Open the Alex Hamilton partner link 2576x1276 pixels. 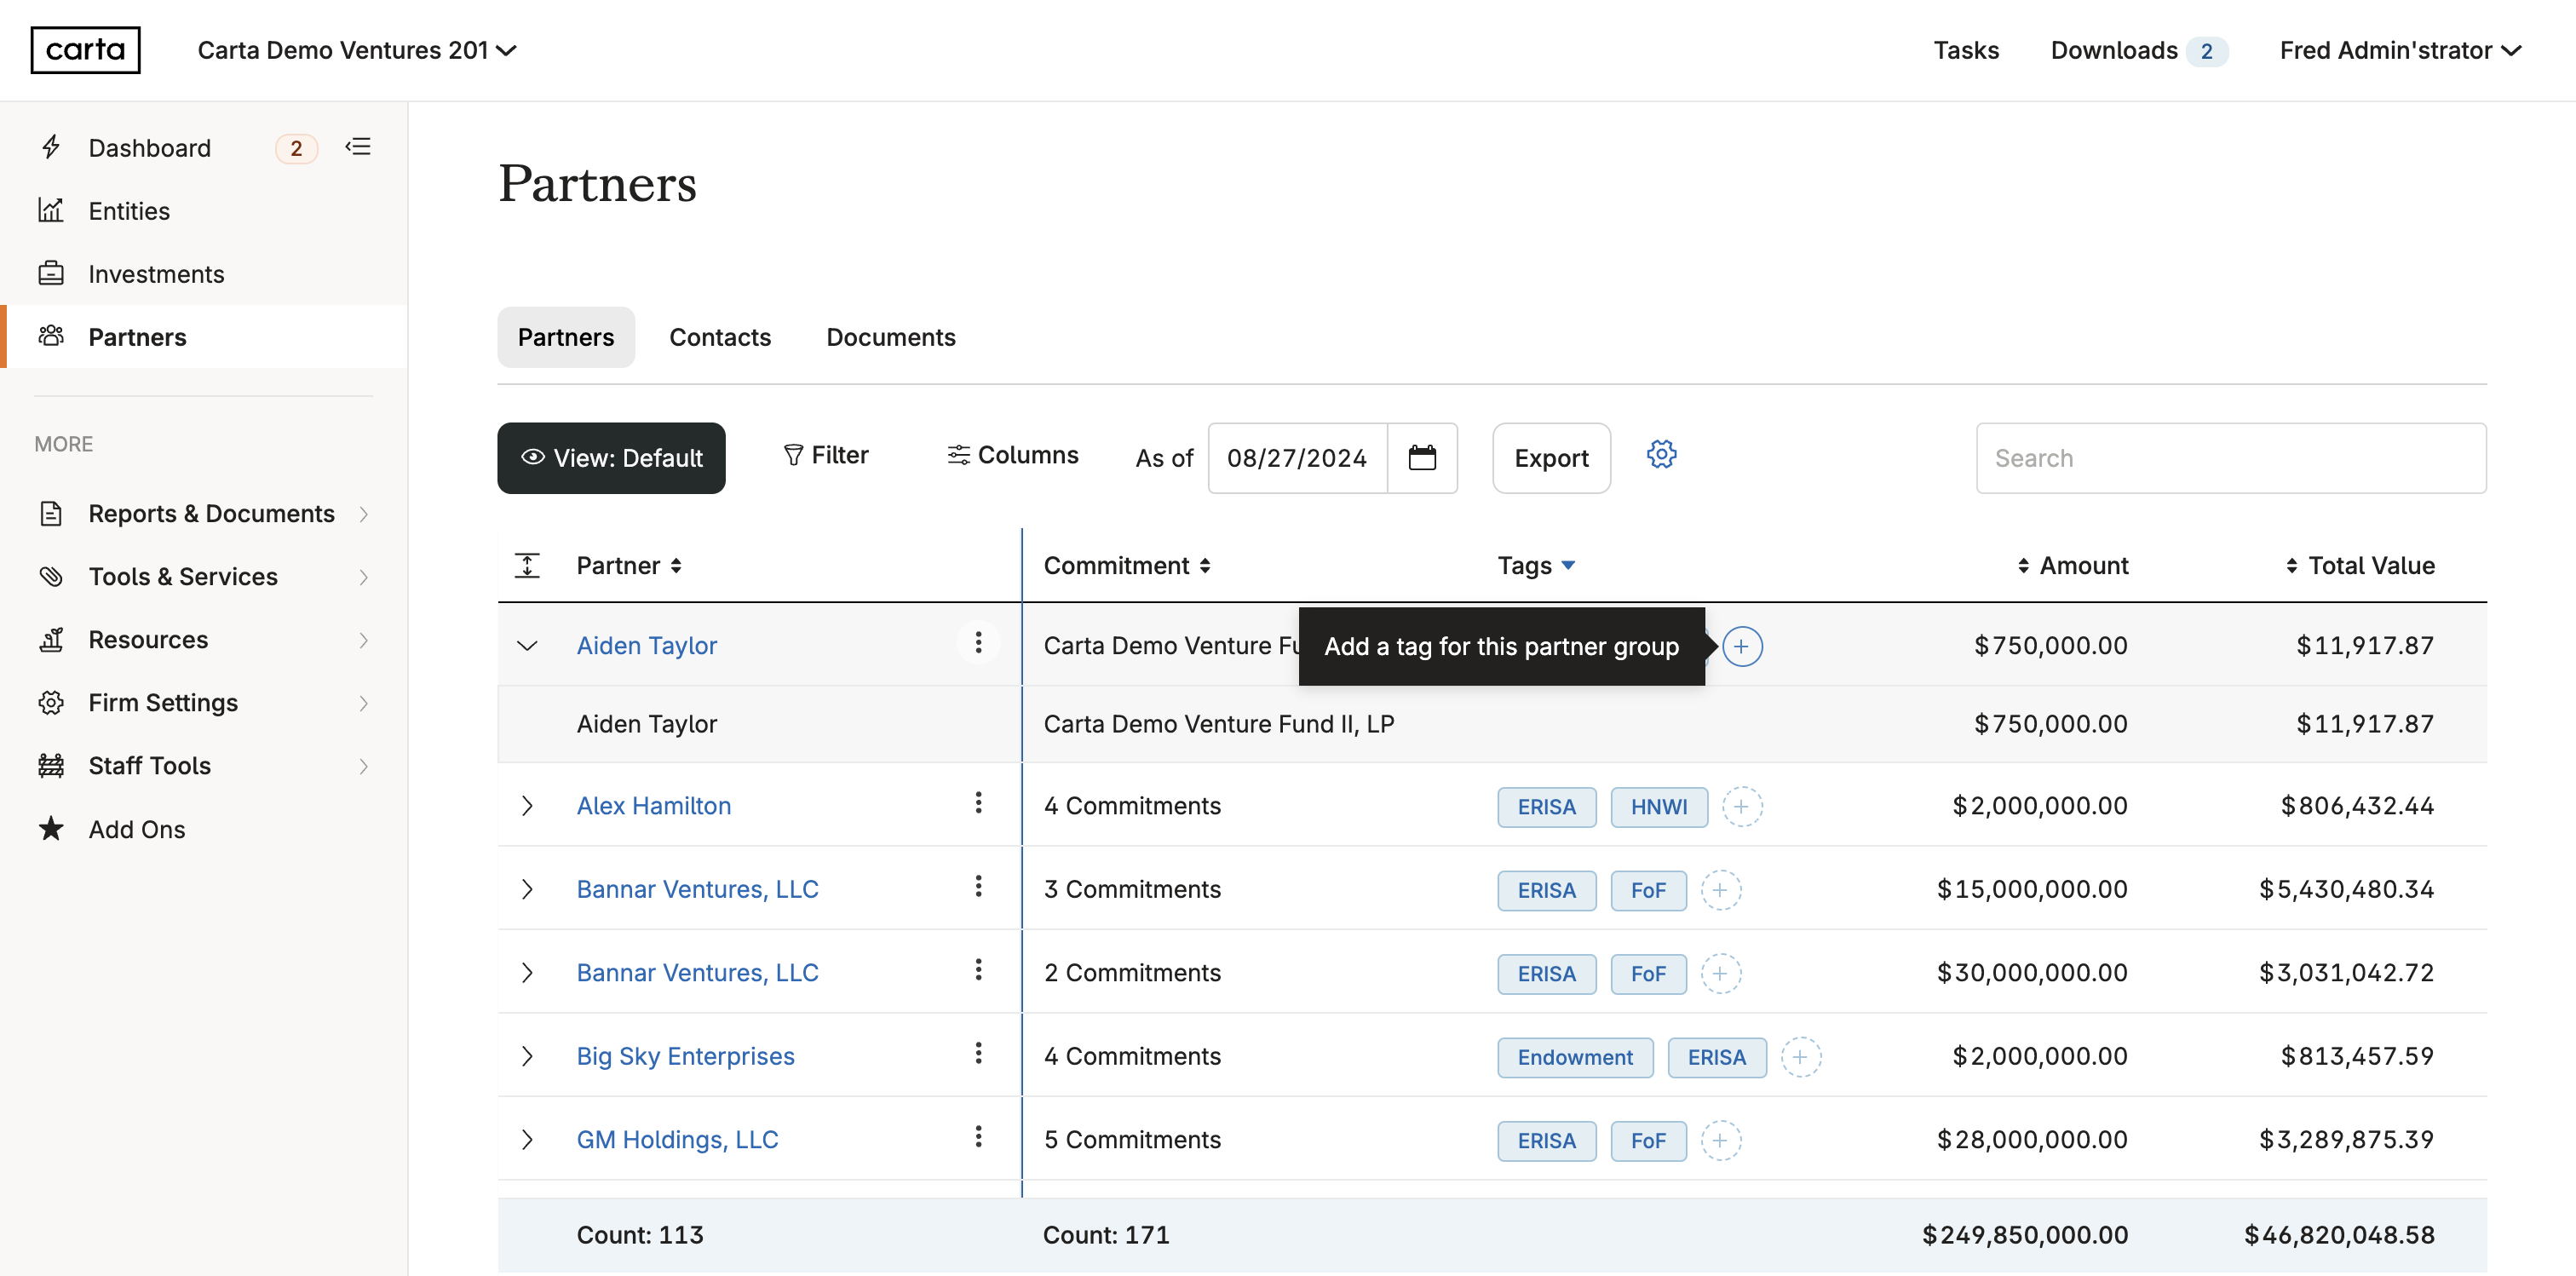coord(653,806)
